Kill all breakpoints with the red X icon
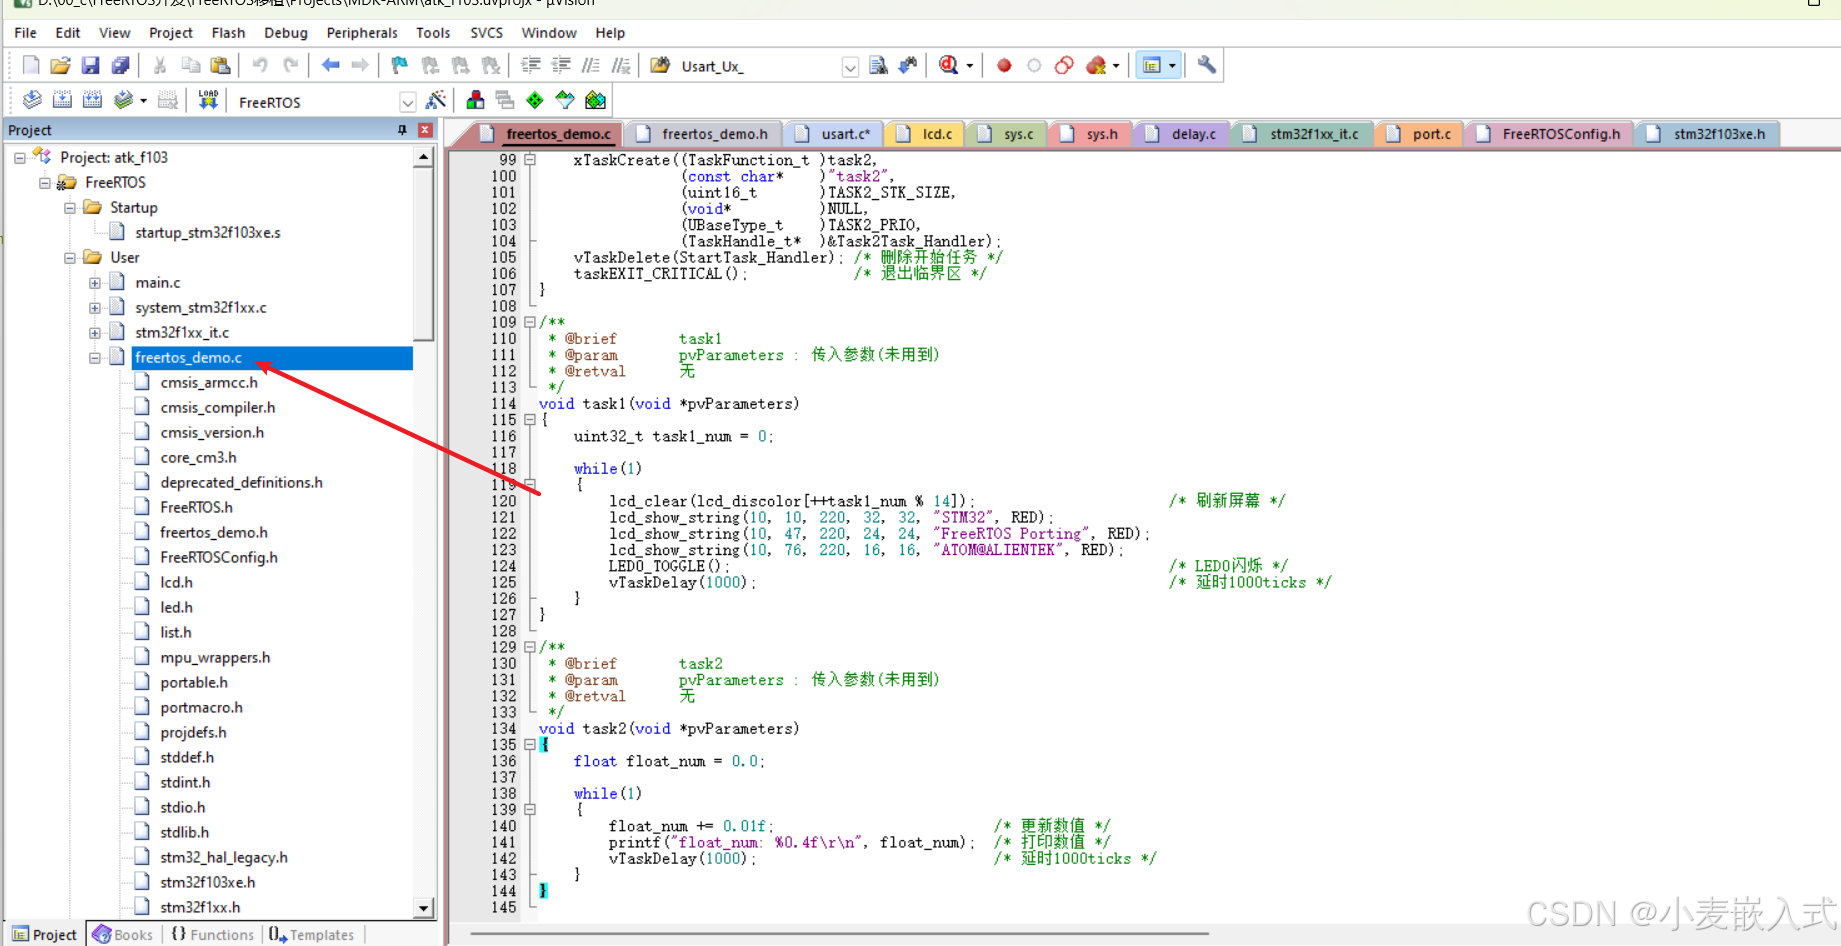The width and height of the screenshot is (1841, 946). [x=1094, y=64]
